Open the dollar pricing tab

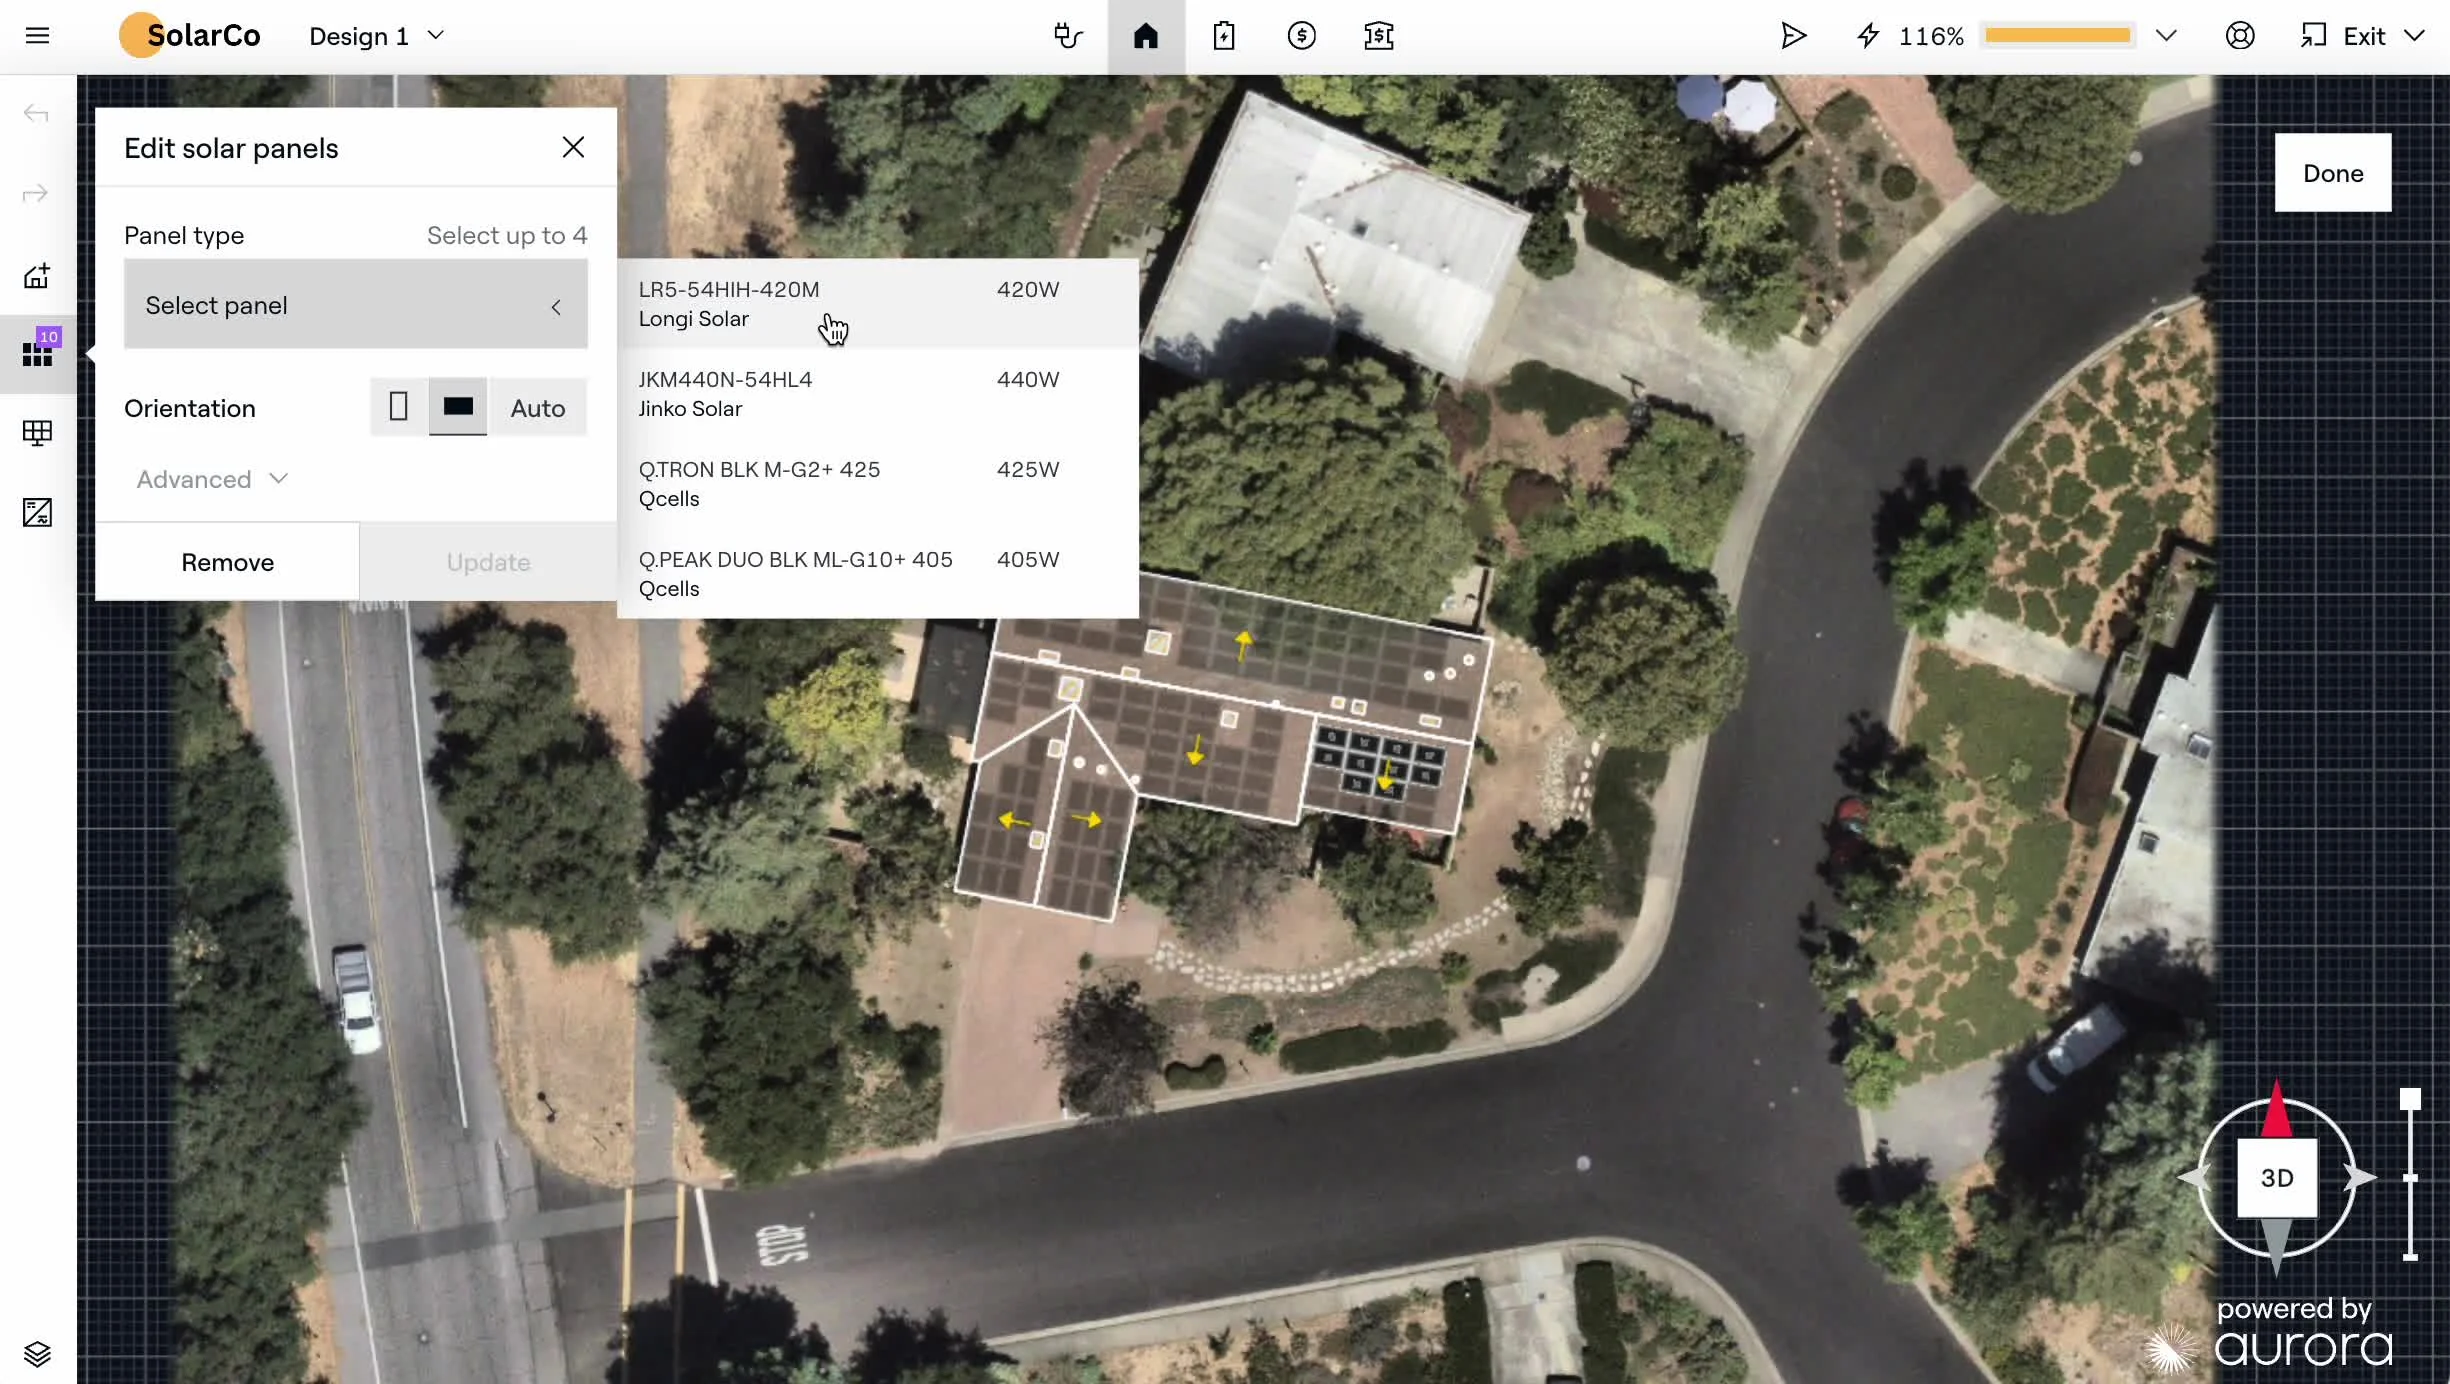tap(1301, 36)
